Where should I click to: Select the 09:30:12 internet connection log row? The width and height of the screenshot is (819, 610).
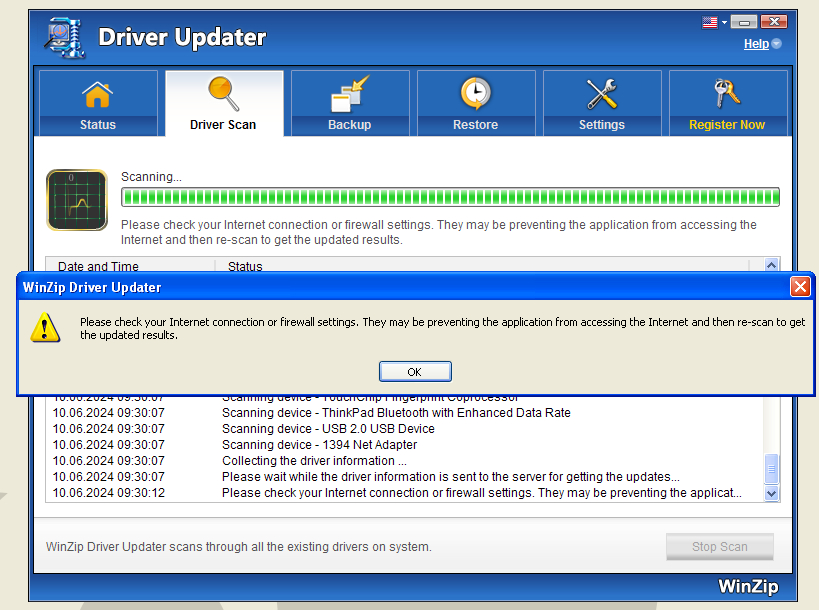(x=405, y=493)
